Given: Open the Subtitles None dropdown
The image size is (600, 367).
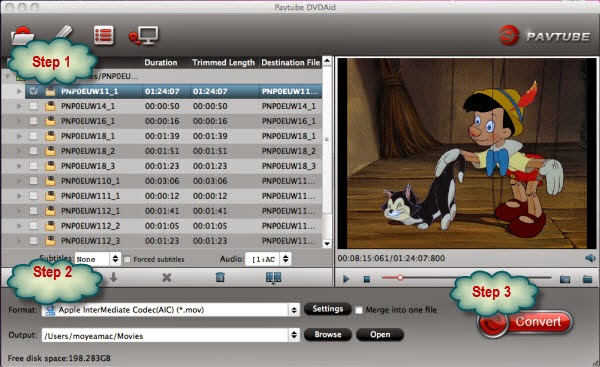Looking at the screenshot, I should pos(98,259).
